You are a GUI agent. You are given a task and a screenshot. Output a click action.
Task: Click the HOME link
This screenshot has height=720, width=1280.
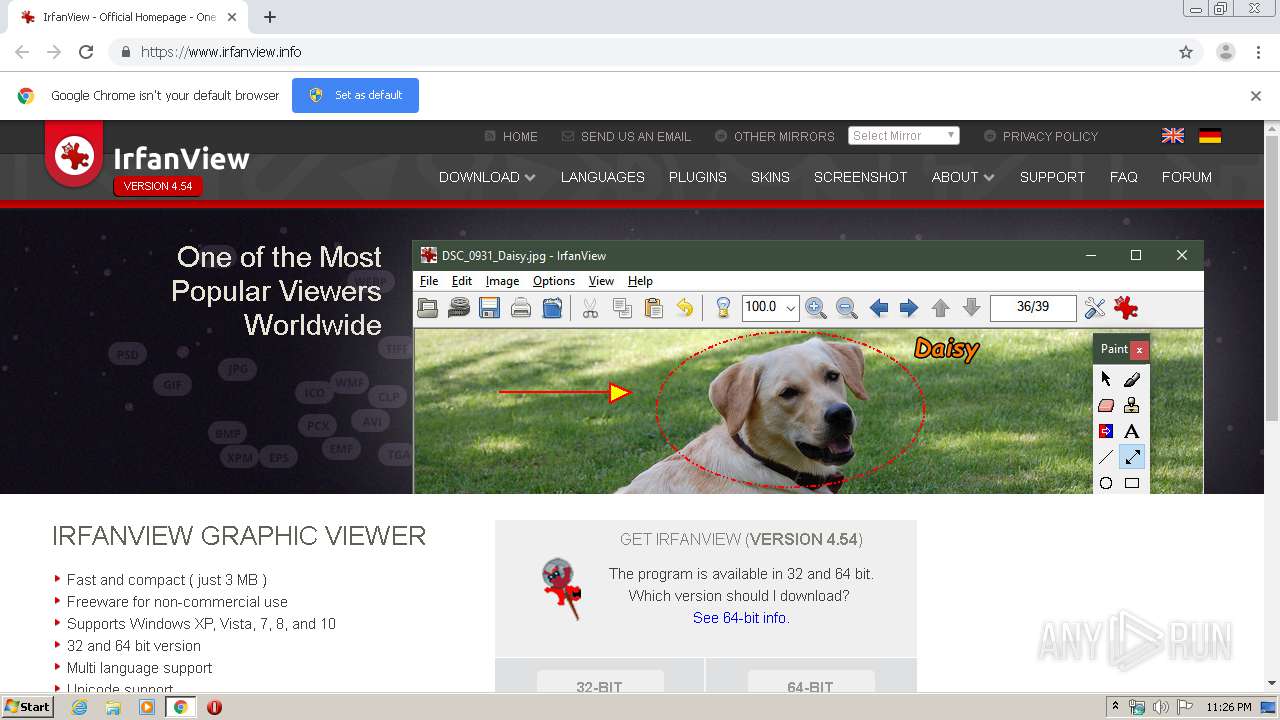point(511,136)
